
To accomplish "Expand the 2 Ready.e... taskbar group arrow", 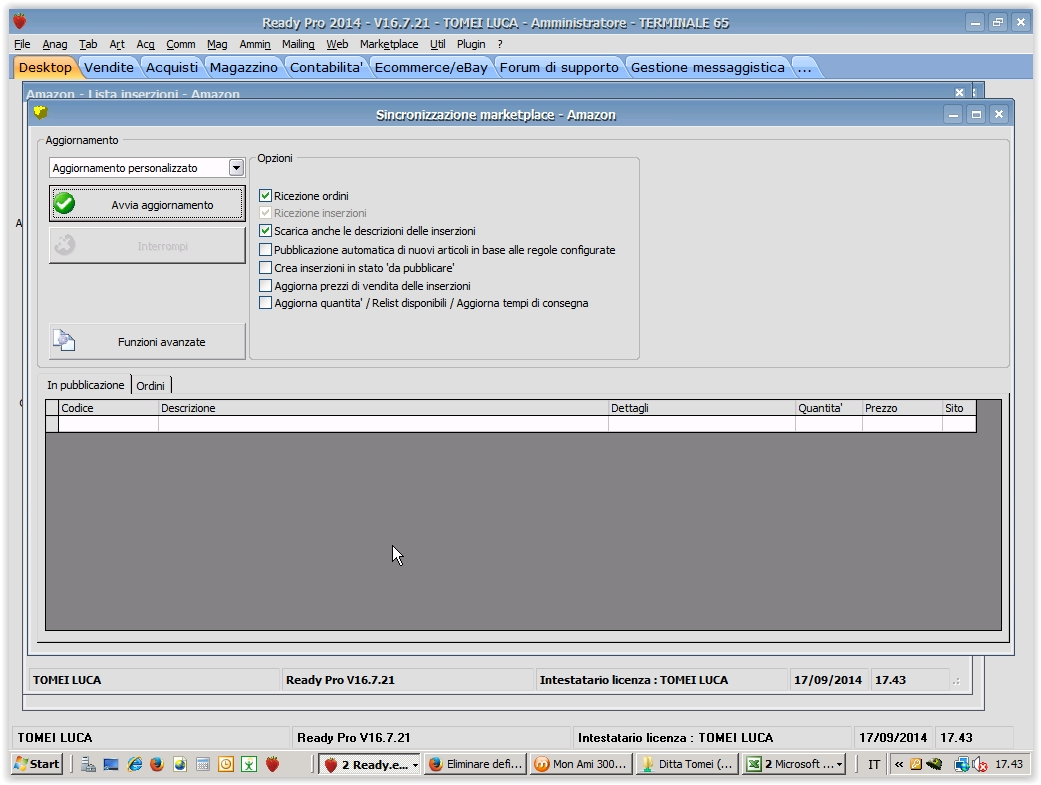I will 415,765.
